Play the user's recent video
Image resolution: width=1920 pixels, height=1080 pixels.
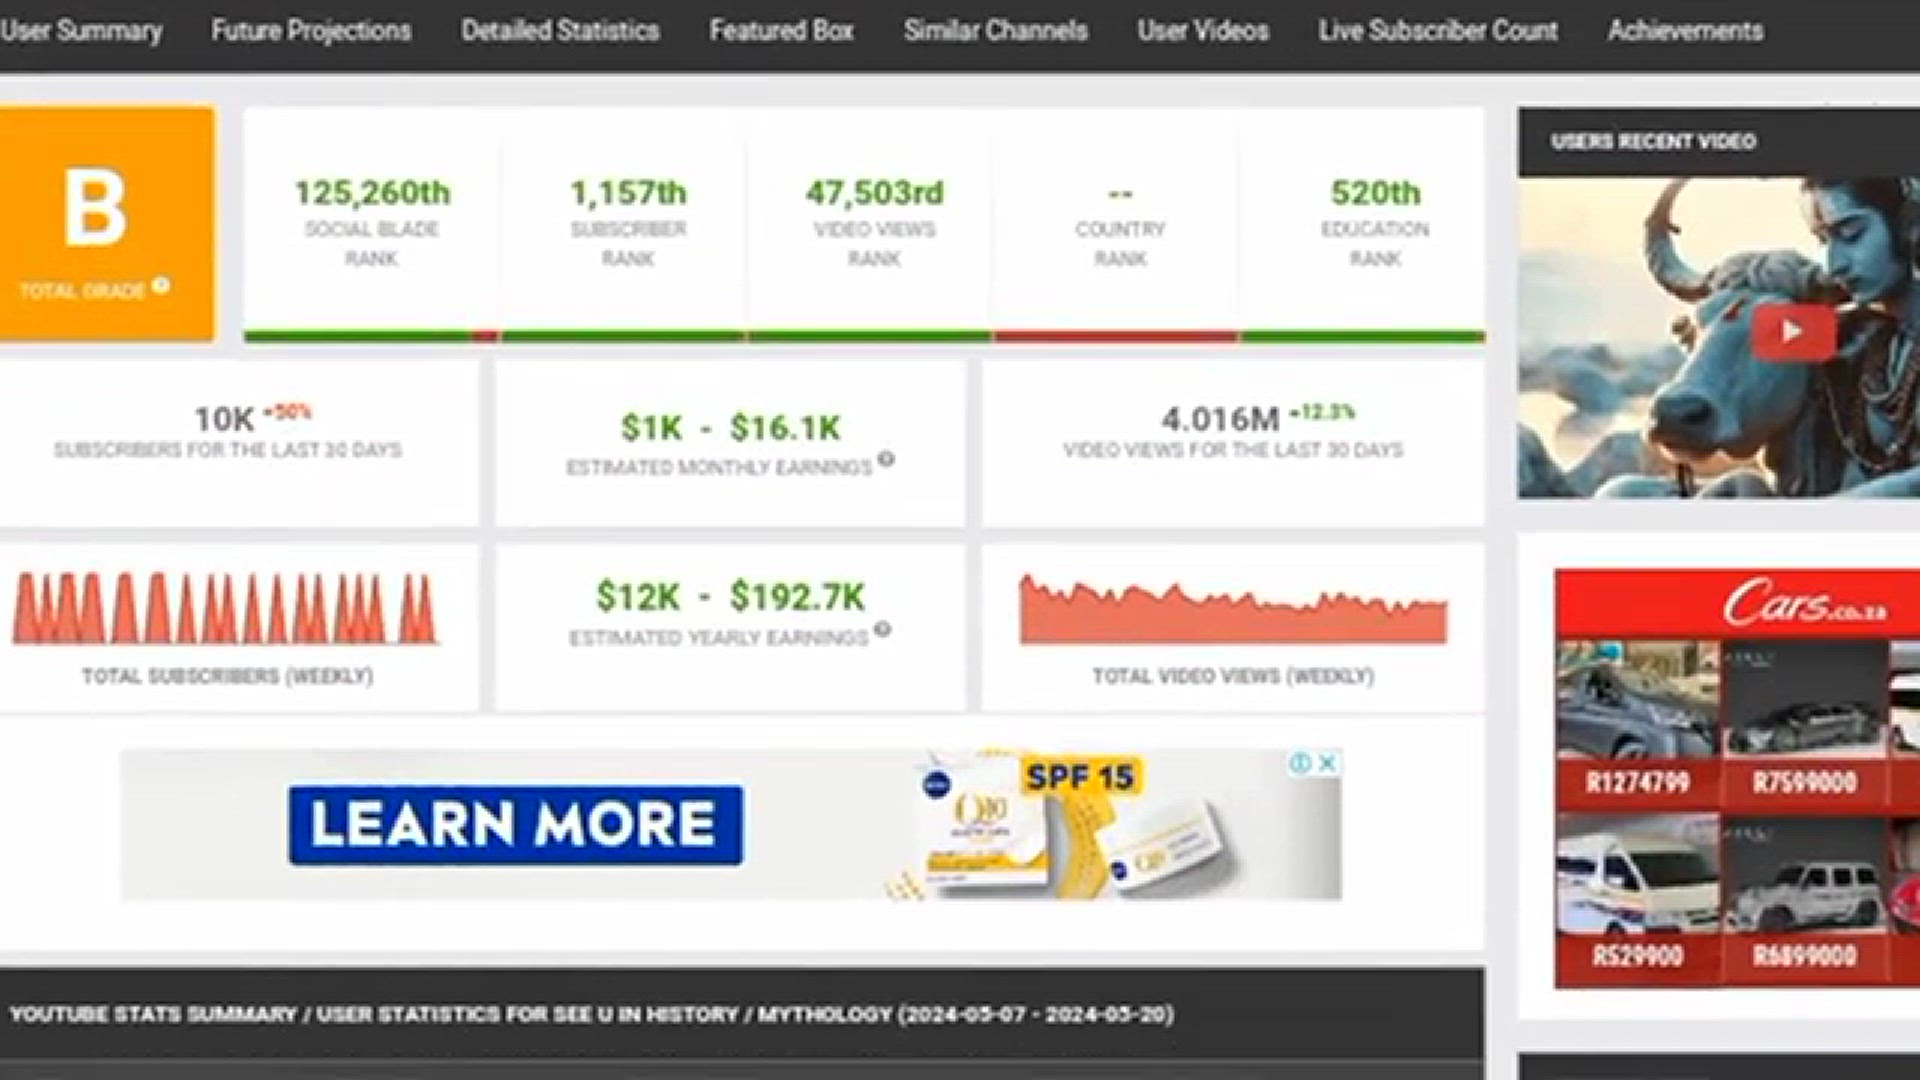1792,332
